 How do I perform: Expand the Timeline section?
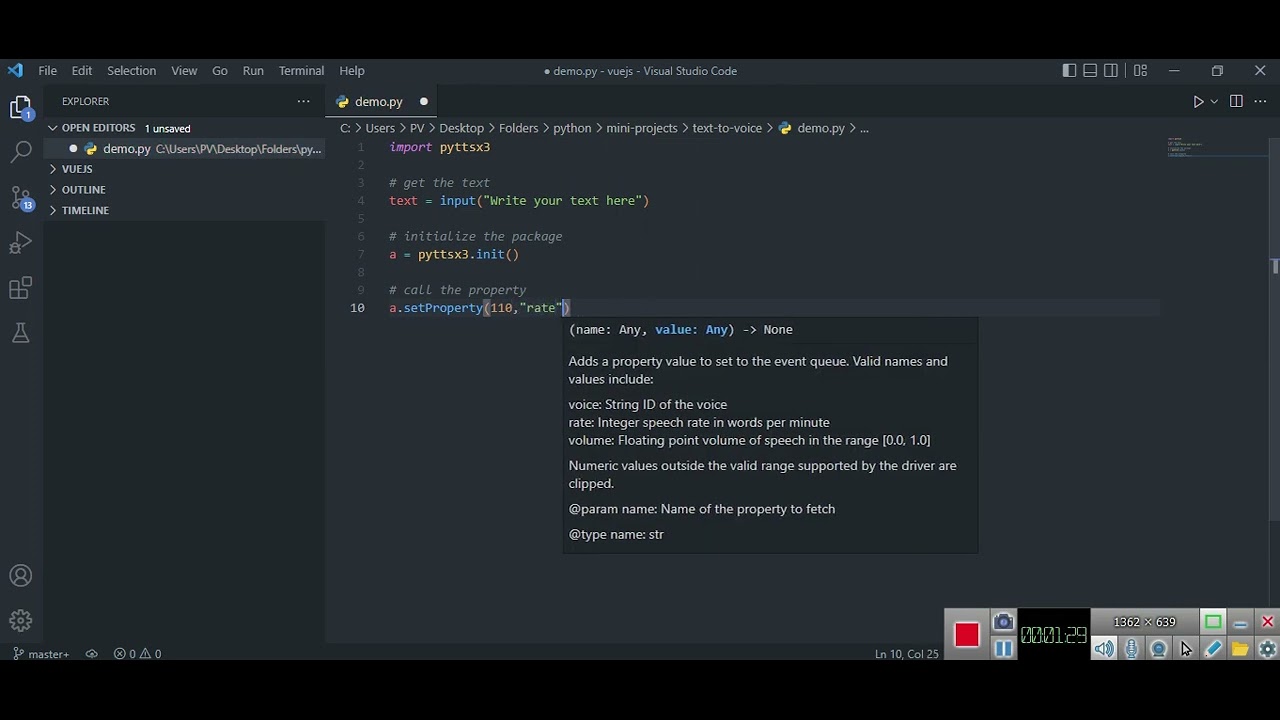[x=85, y=210]
